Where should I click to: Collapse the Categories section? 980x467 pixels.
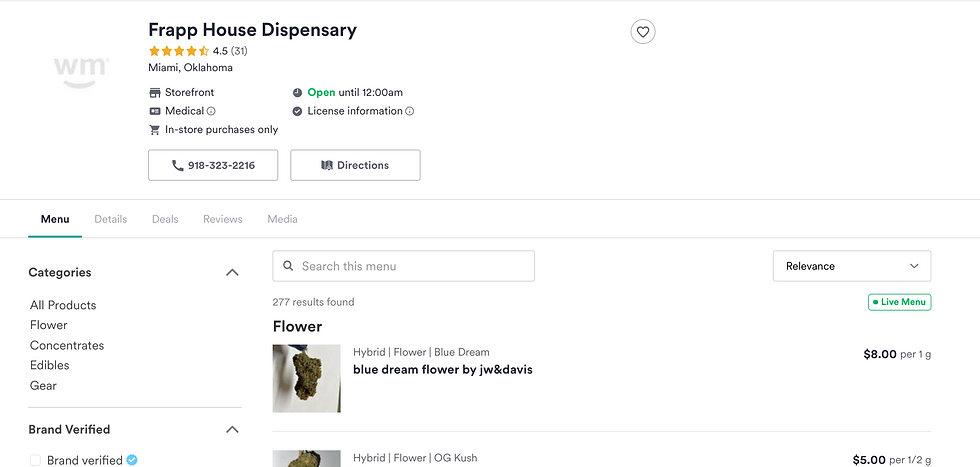point(232,272)
